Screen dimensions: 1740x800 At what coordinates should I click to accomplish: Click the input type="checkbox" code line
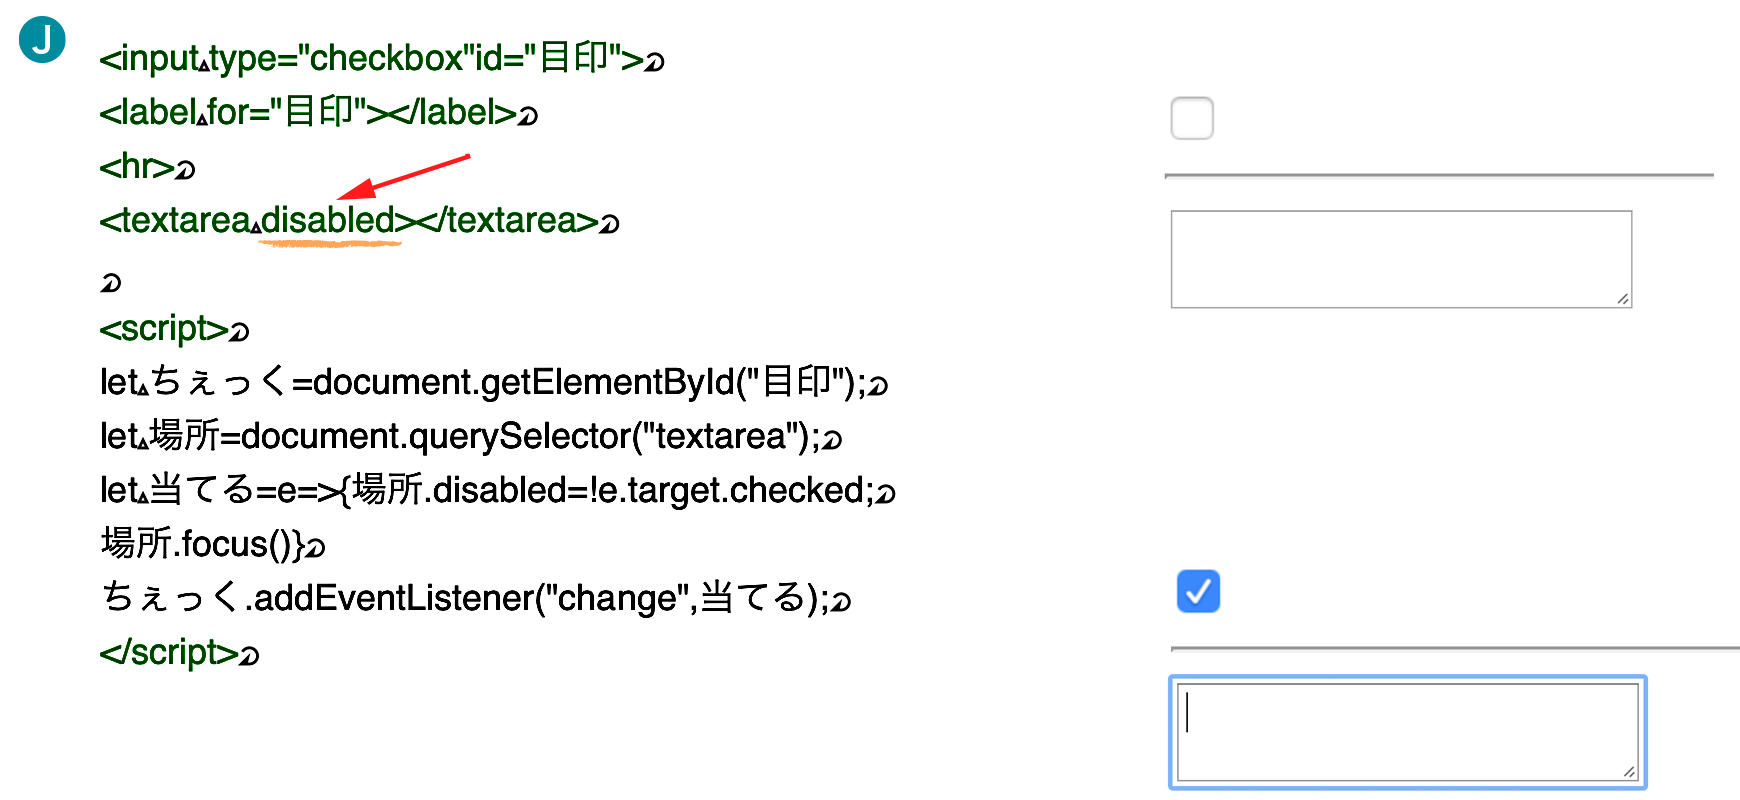[381, 58]
